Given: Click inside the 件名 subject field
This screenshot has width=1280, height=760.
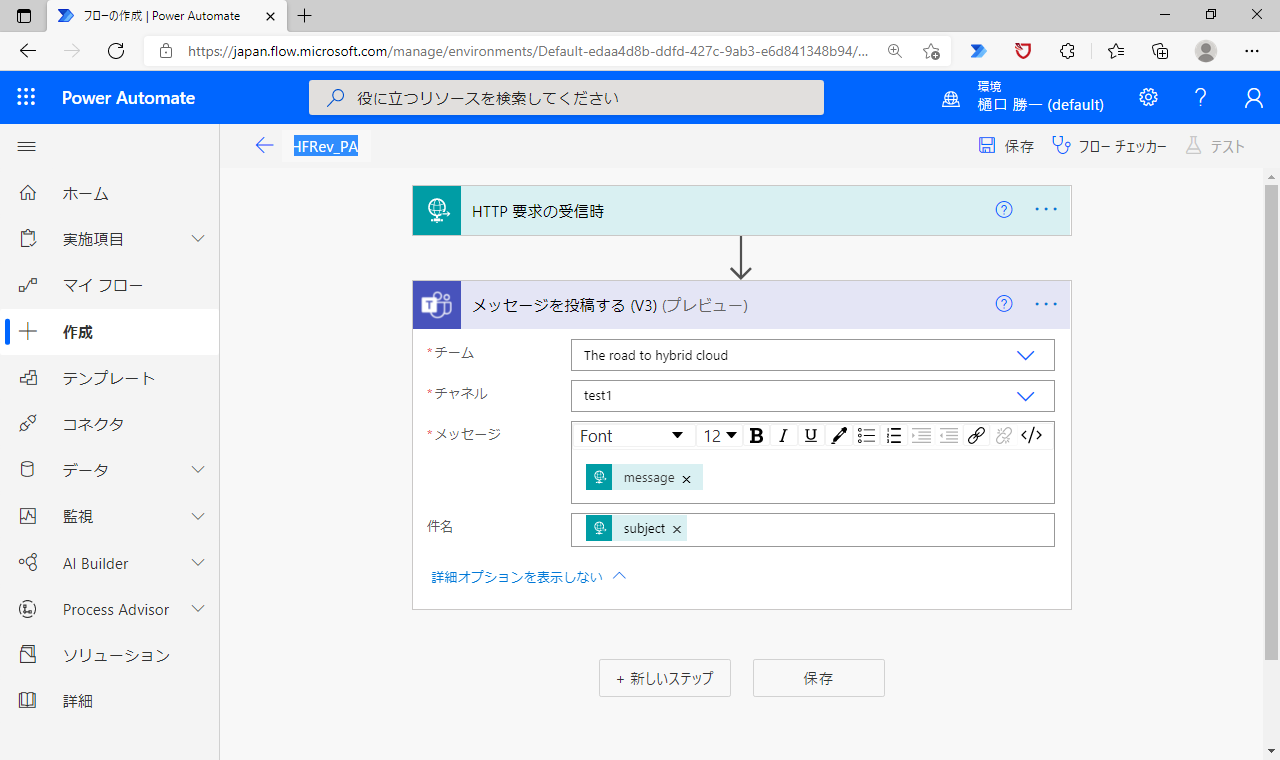Looking at the screenshot, I should point(813,530).
